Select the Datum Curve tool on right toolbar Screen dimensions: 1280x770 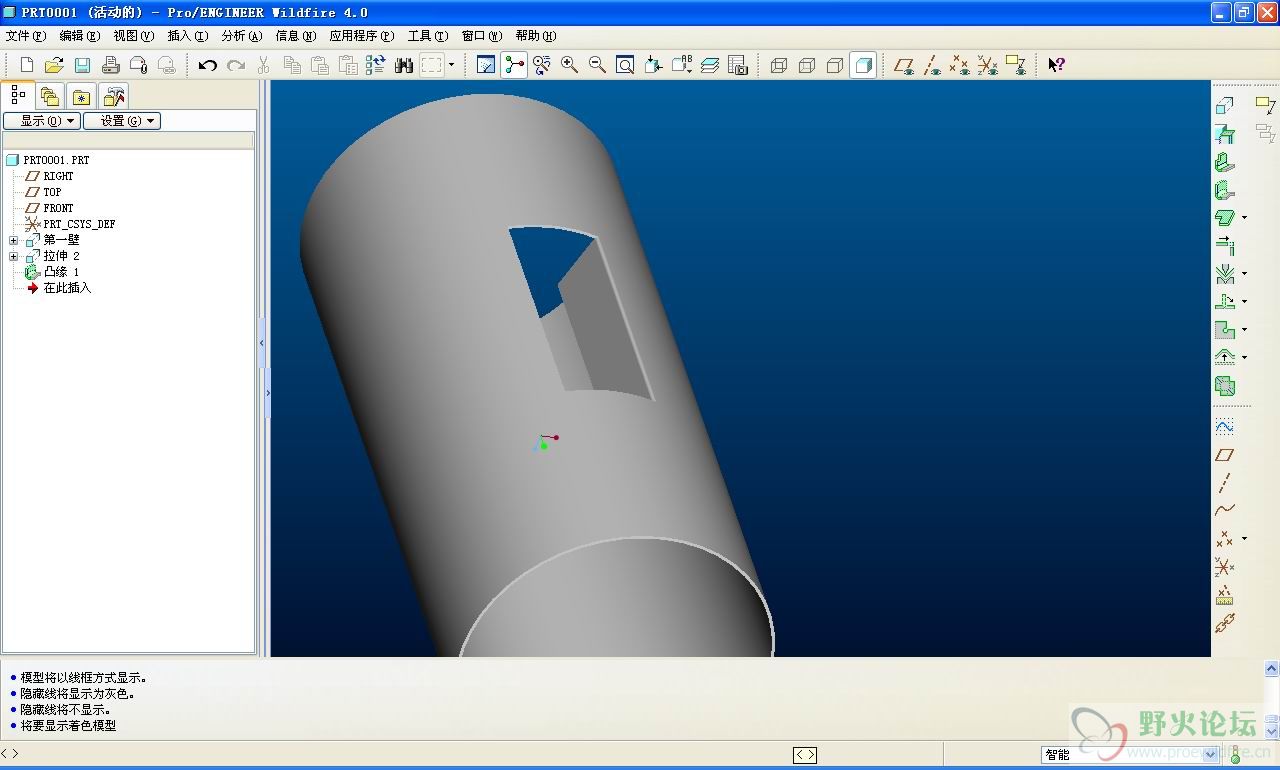1225,510
